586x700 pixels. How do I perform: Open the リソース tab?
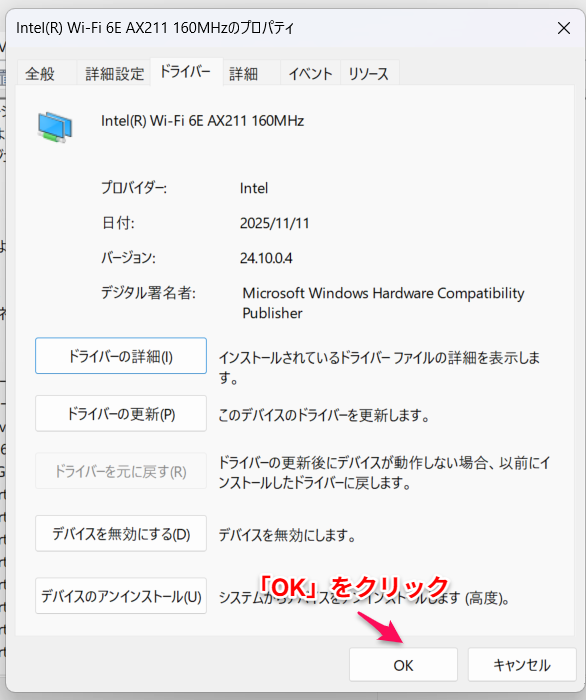369,74
